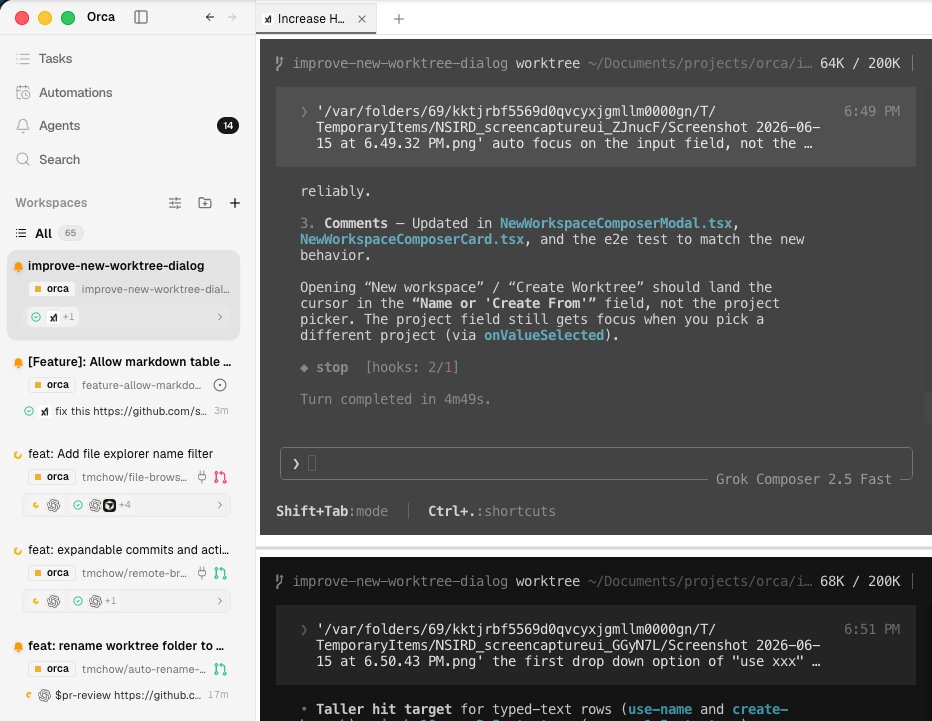Open workspace filter settings sliders icon
Screen dimensions: 932x721
175,203
